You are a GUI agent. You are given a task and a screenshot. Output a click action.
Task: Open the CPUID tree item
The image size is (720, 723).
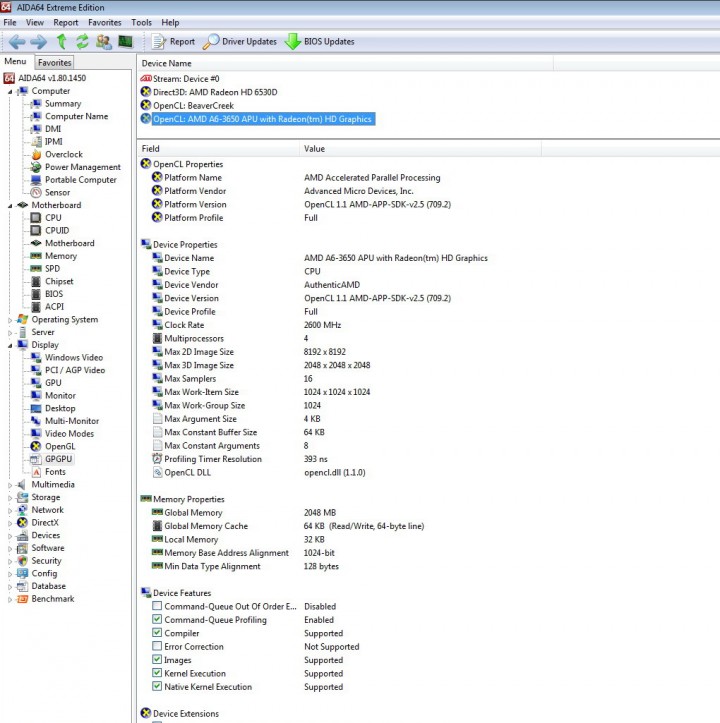[57, 231]
